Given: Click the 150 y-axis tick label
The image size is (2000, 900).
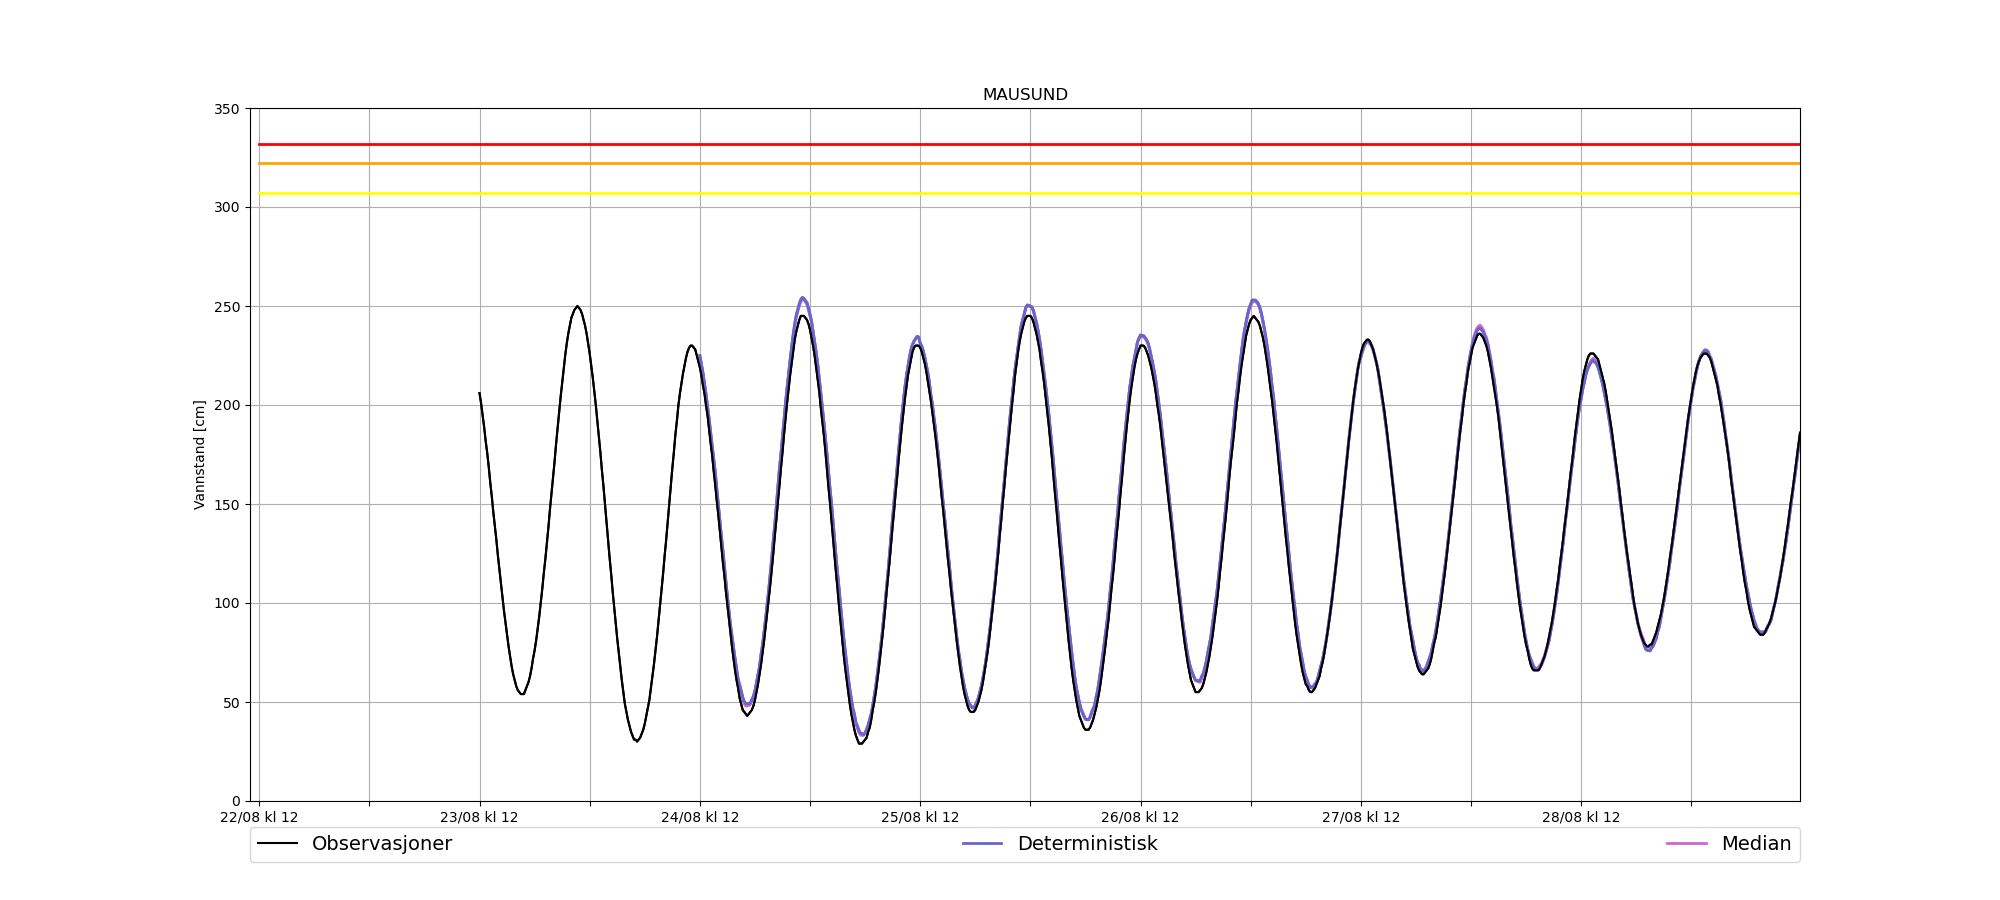Looking at the screenshot, I should [227, 505].
